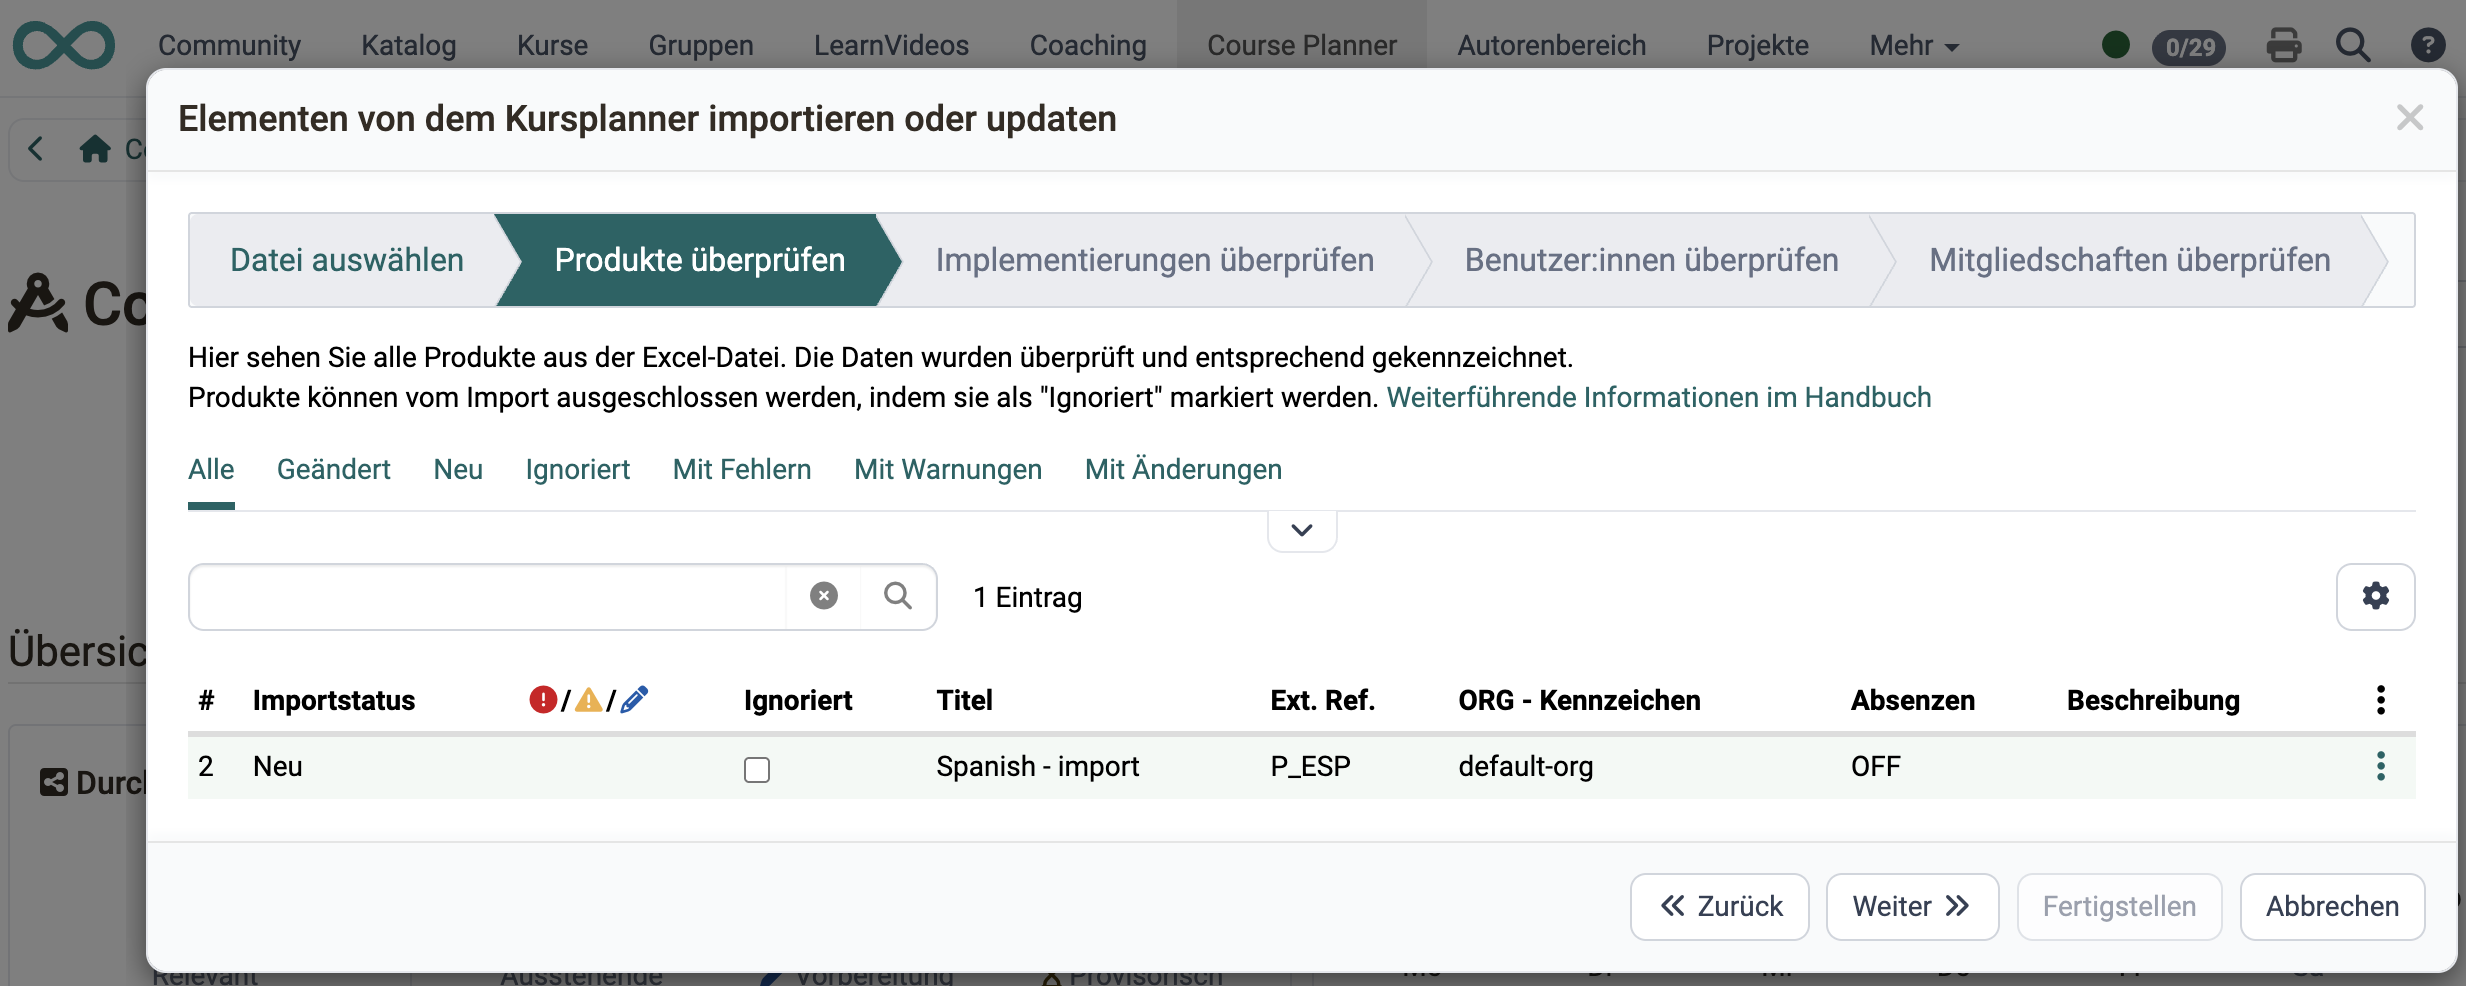Switch to the Alle filter tab
This screenshot has width=2466, height=986.
211,470
